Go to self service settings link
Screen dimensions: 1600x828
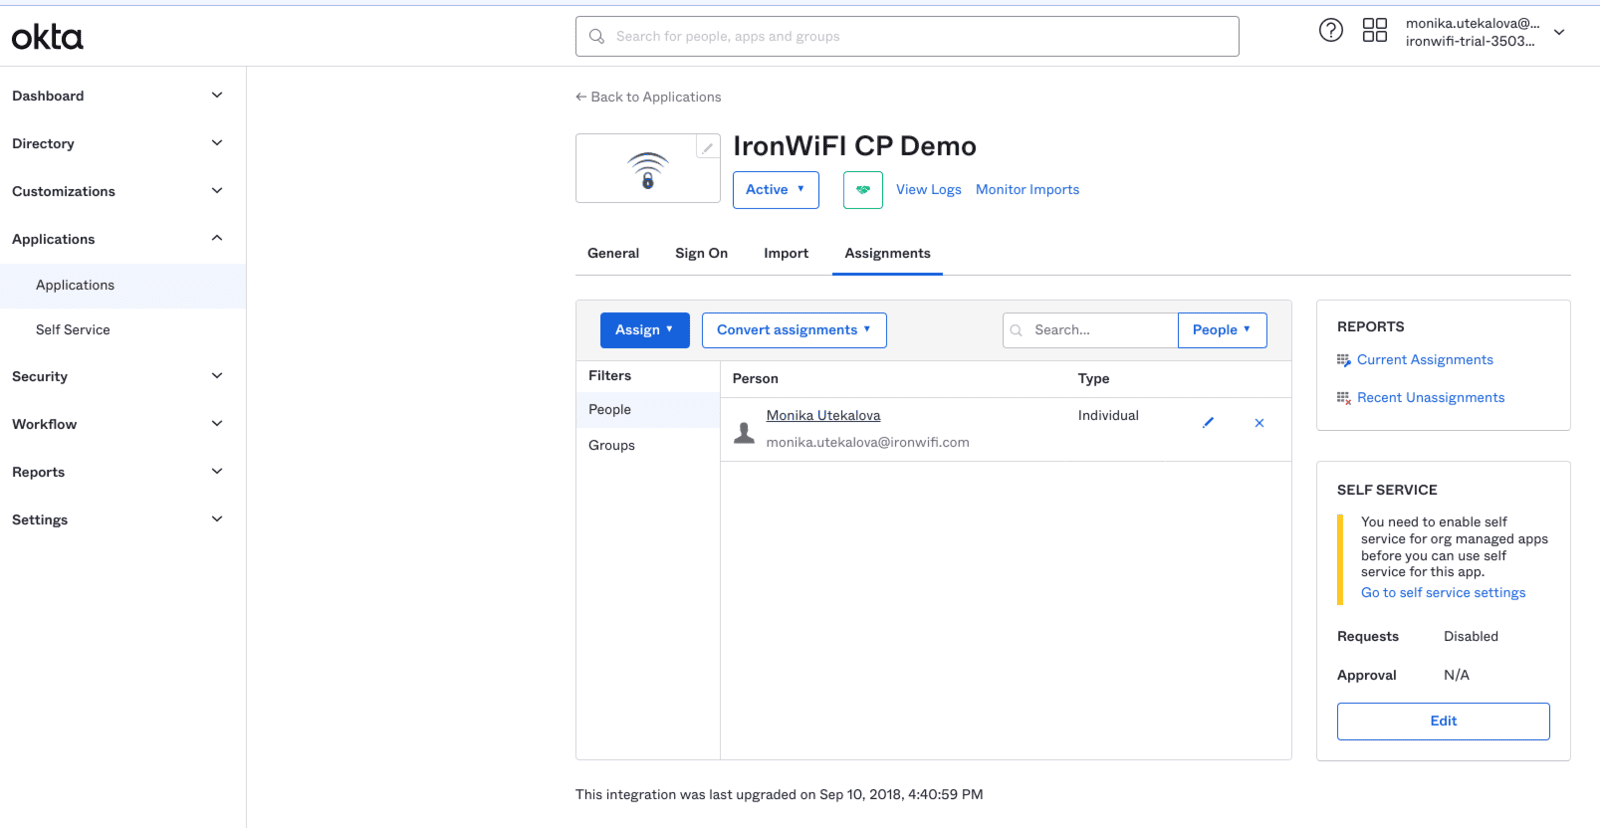[x=1443, y=593]
